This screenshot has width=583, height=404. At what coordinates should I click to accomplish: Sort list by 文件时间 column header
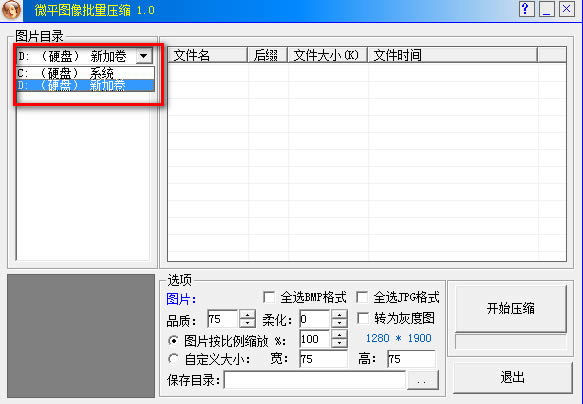coord(452,55)
